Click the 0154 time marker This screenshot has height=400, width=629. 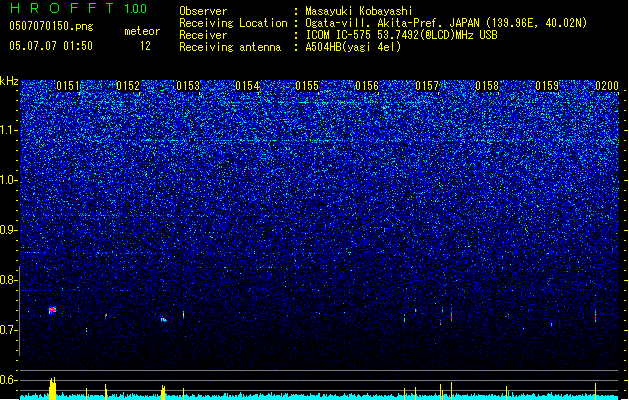[x=248, y=86]
